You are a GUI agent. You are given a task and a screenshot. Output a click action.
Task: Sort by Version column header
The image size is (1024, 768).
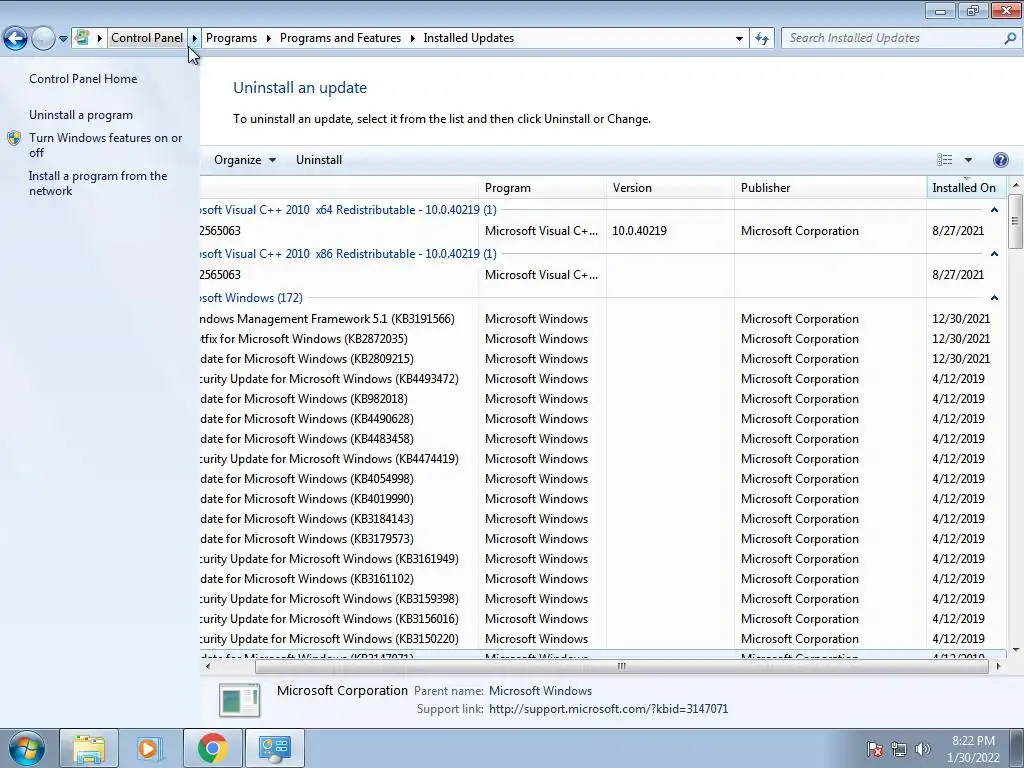click(x=670, y=188)
